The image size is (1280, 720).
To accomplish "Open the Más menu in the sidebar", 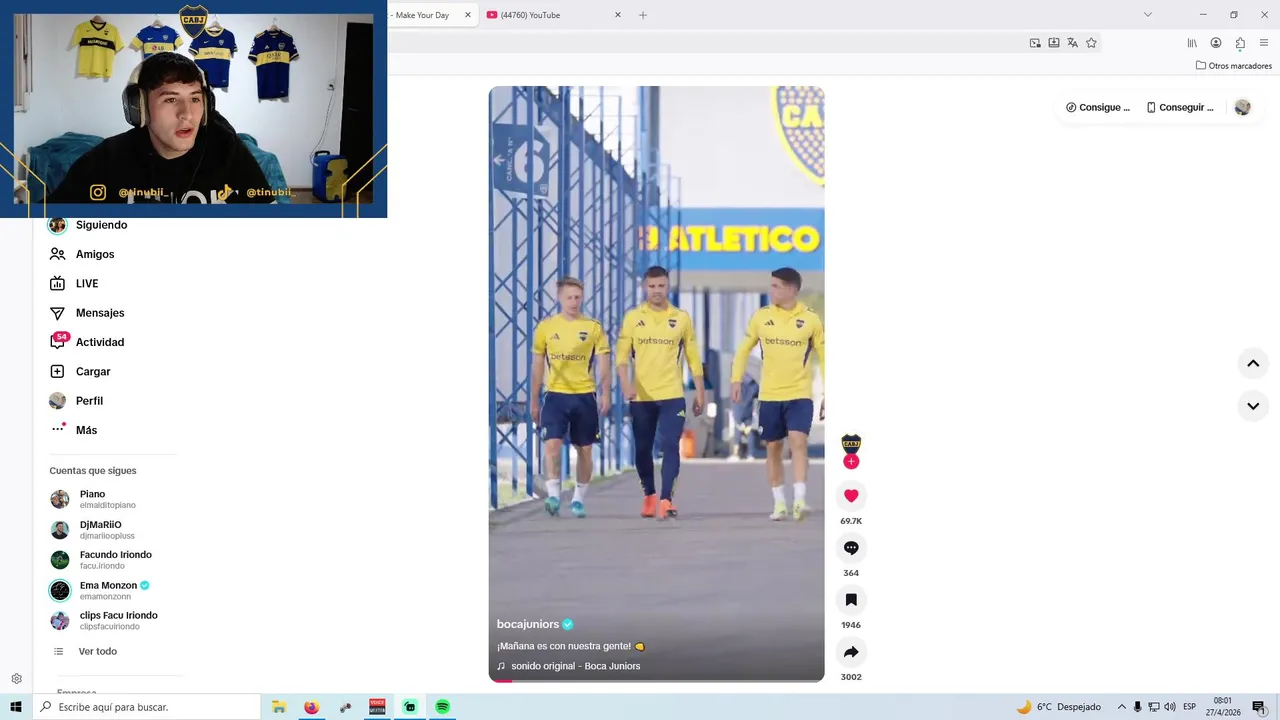I will pyautogui.click(x=86, y=430).
